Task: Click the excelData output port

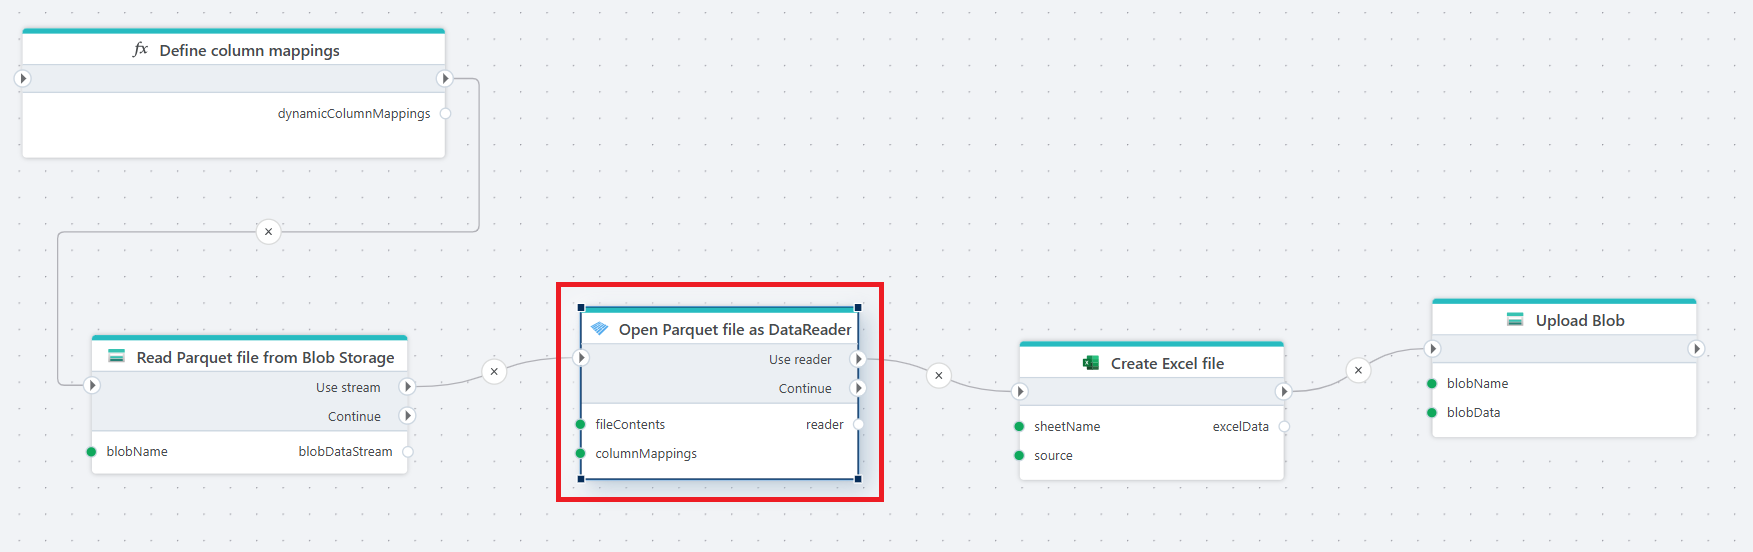Action: 1284,427
